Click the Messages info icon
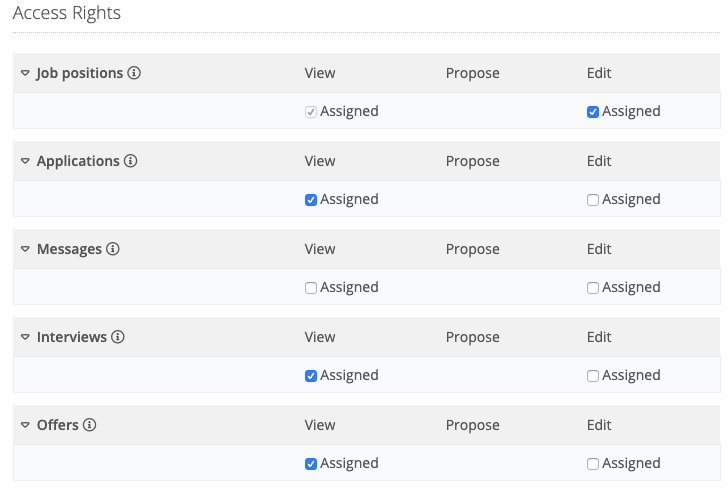 click(x=113, y=249)
